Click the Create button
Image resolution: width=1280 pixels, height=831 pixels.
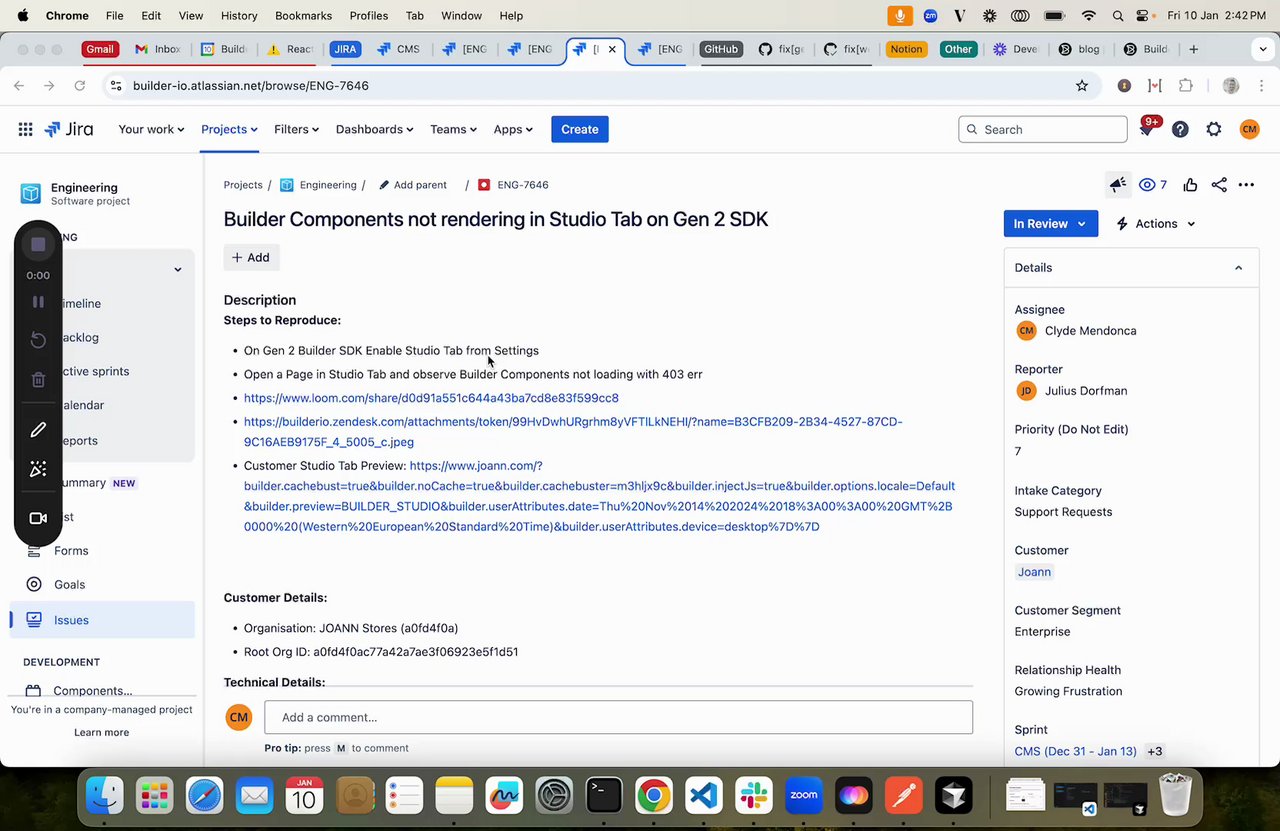tap(580, 129)
